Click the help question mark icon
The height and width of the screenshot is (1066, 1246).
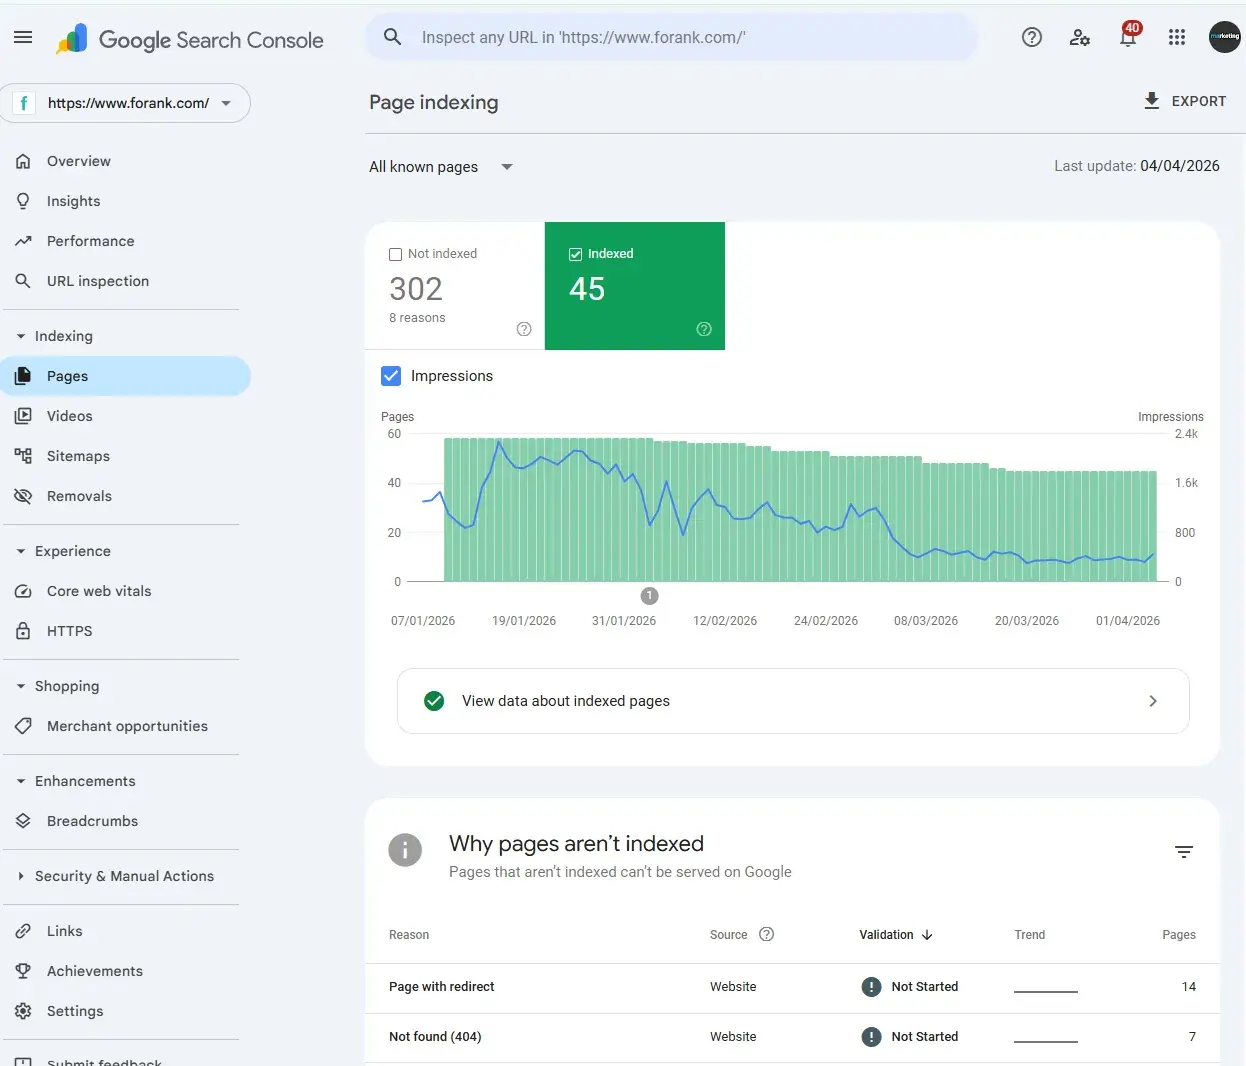click(x=1031, y=37)
